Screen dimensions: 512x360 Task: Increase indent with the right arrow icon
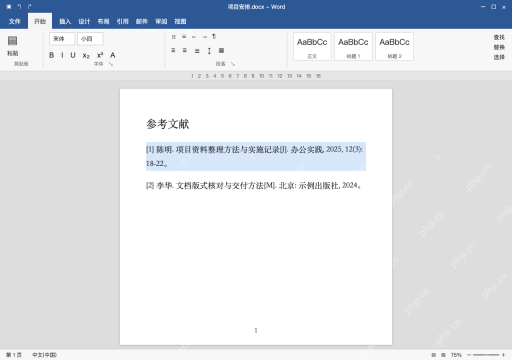point(205,37)
